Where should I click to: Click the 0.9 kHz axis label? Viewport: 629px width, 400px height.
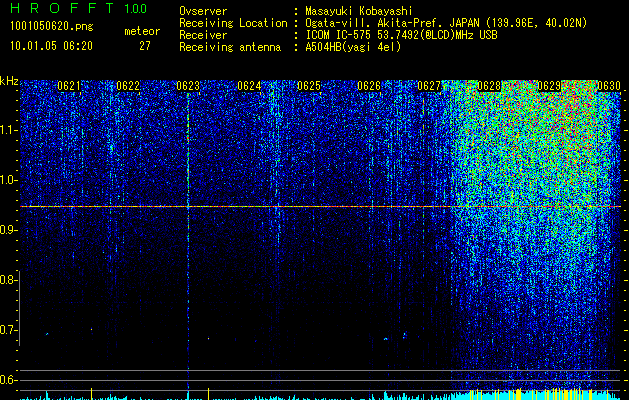(8, 230)
